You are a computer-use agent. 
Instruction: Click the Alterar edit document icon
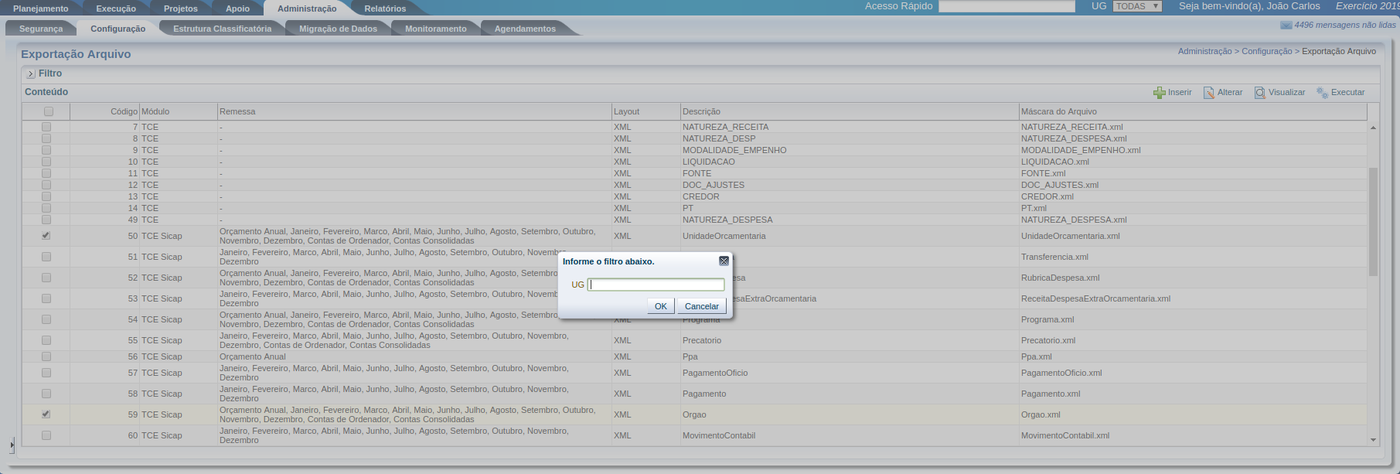coord(1209,92)
